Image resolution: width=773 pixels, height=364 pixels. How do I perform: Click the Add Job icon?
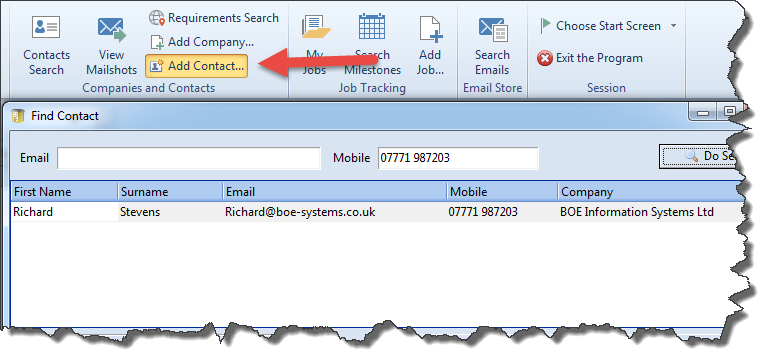(430, 29)
